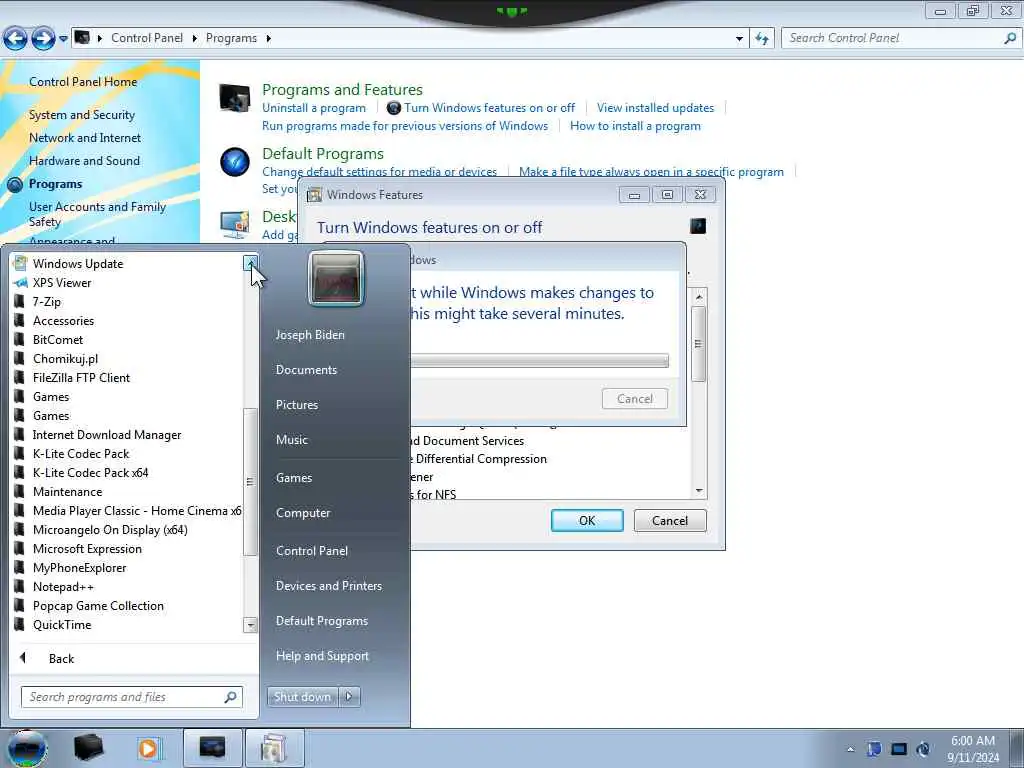
Task: Expand the K-Lite Codec Pack x64 folder
Action: click(90, 473)
